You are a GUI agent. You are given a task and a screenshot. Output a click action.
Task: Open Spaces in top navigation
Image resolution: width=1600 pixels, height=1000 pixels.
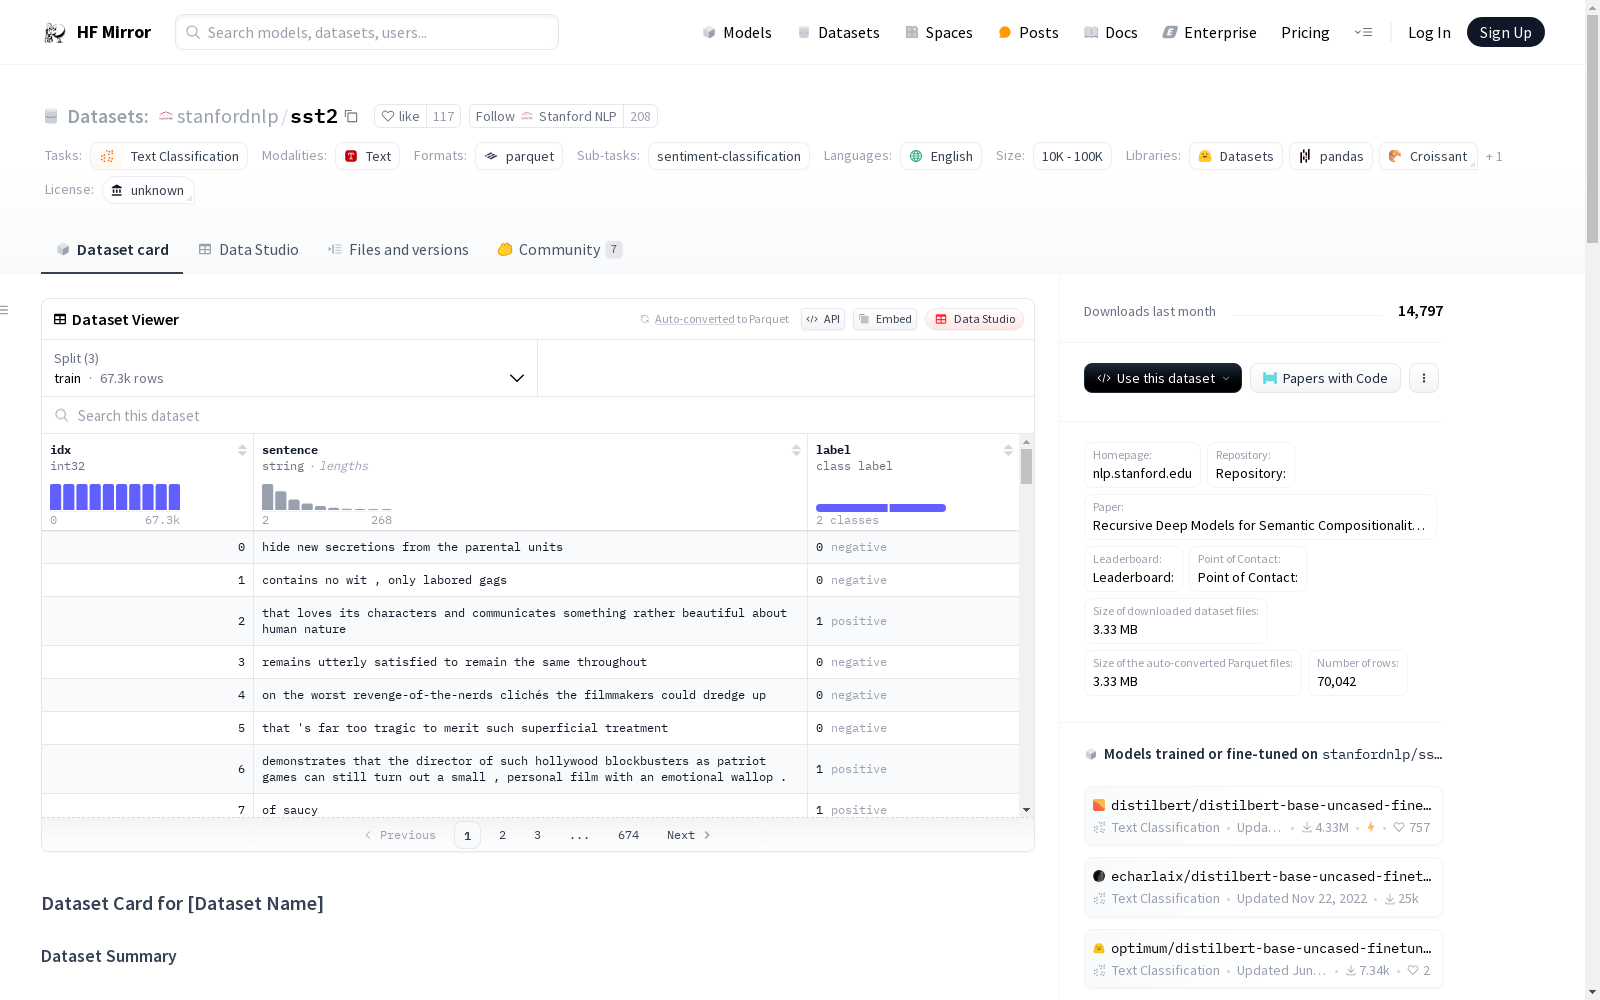(939, 32)
